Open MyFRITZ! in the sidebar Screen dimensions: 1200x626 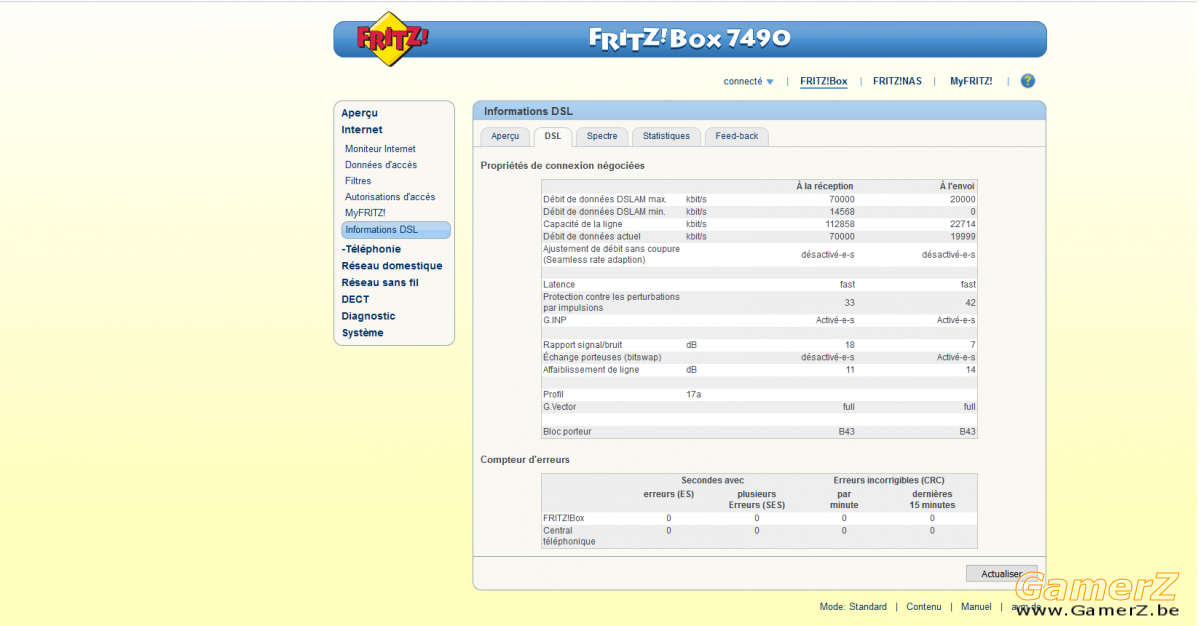pos(365,213)
